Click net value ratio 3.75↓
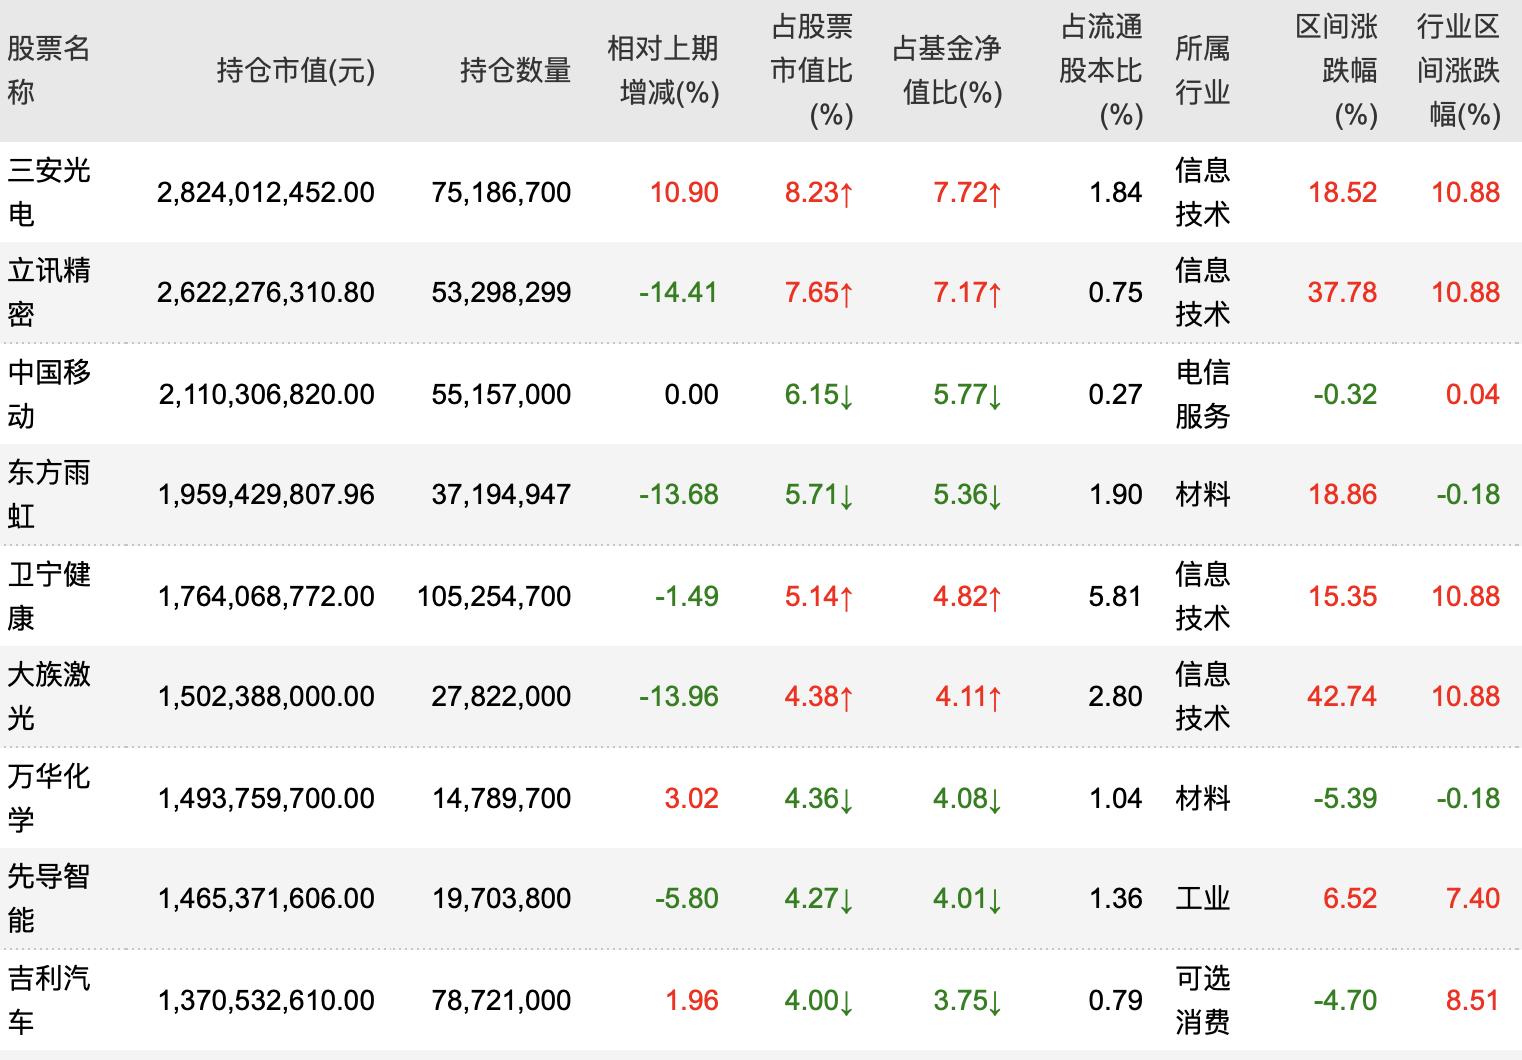The image size is (1522, 1060). [x=968, y=1000]
